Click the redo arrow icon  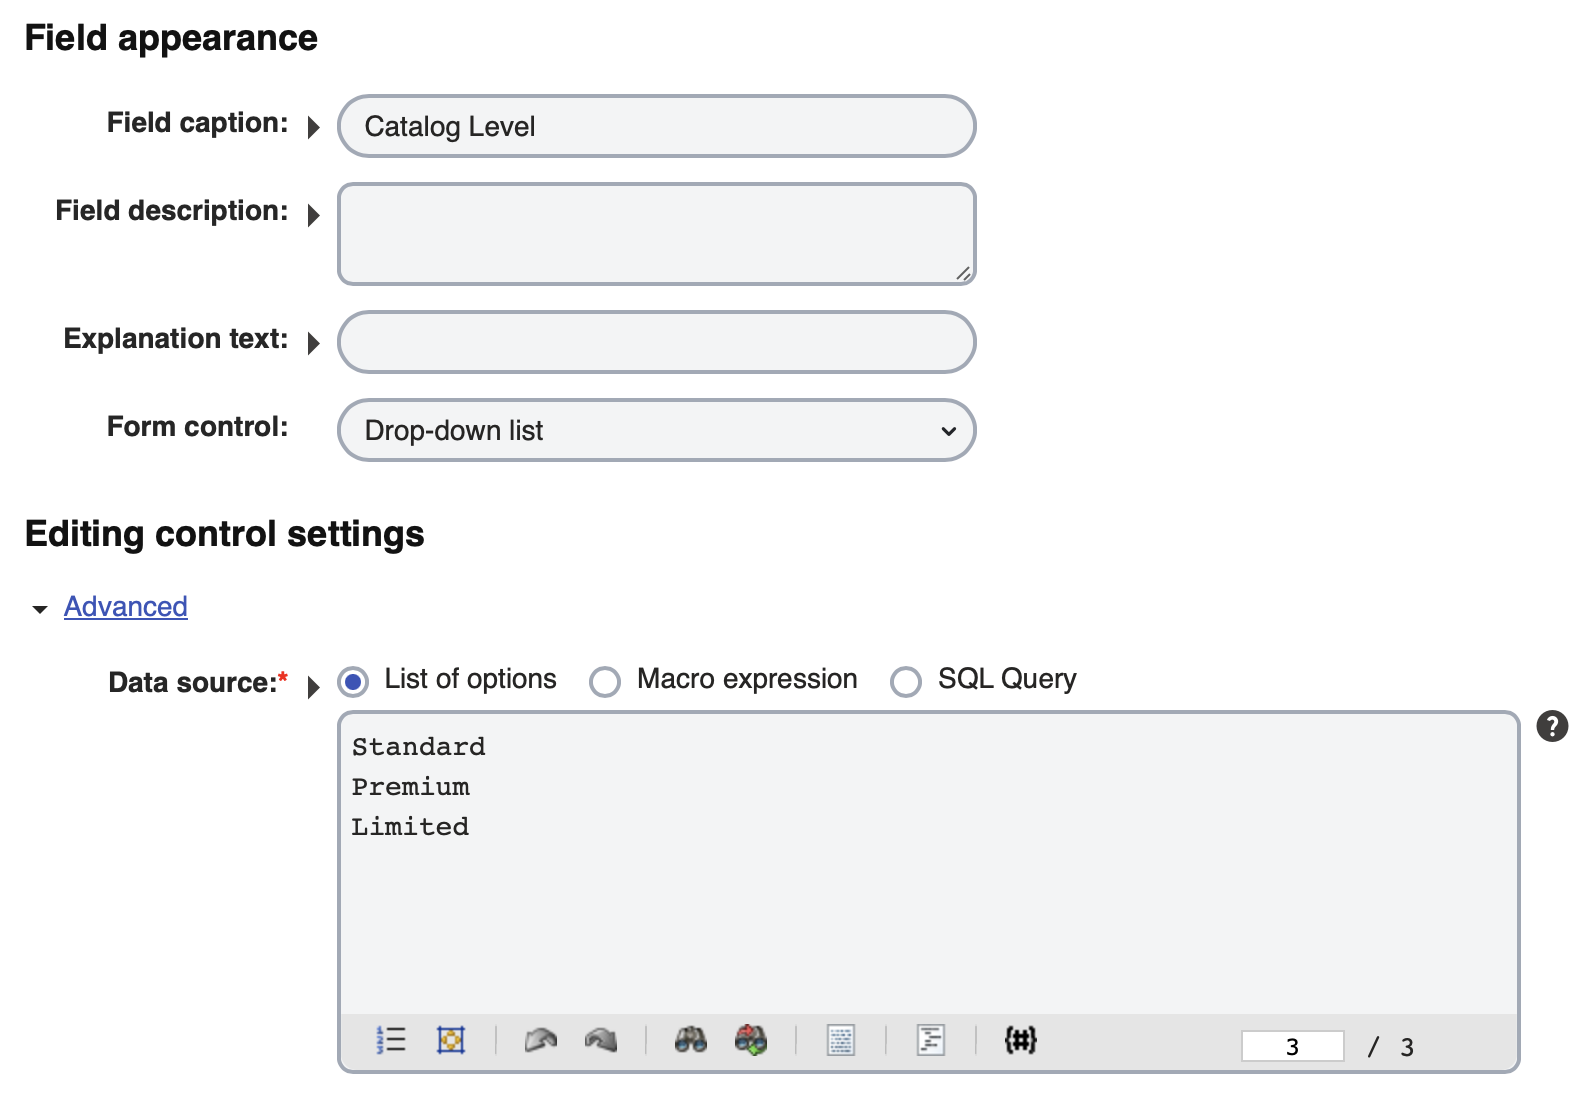[x=601, y=1040]
